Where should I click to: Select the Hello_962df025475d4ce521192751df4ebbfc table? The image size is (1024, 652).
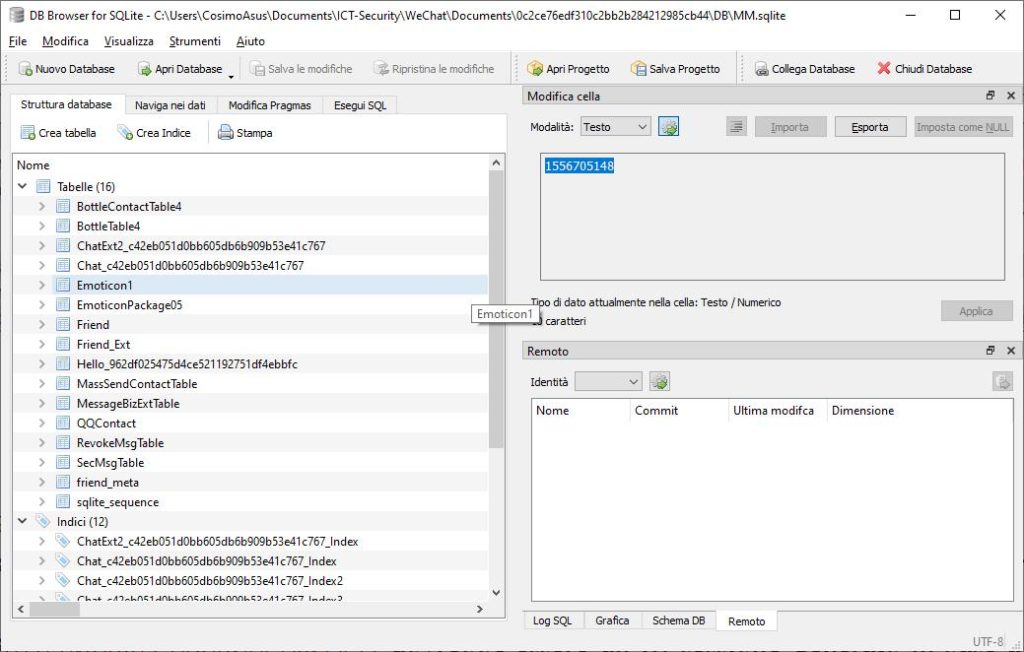click(x=187, y=364)
